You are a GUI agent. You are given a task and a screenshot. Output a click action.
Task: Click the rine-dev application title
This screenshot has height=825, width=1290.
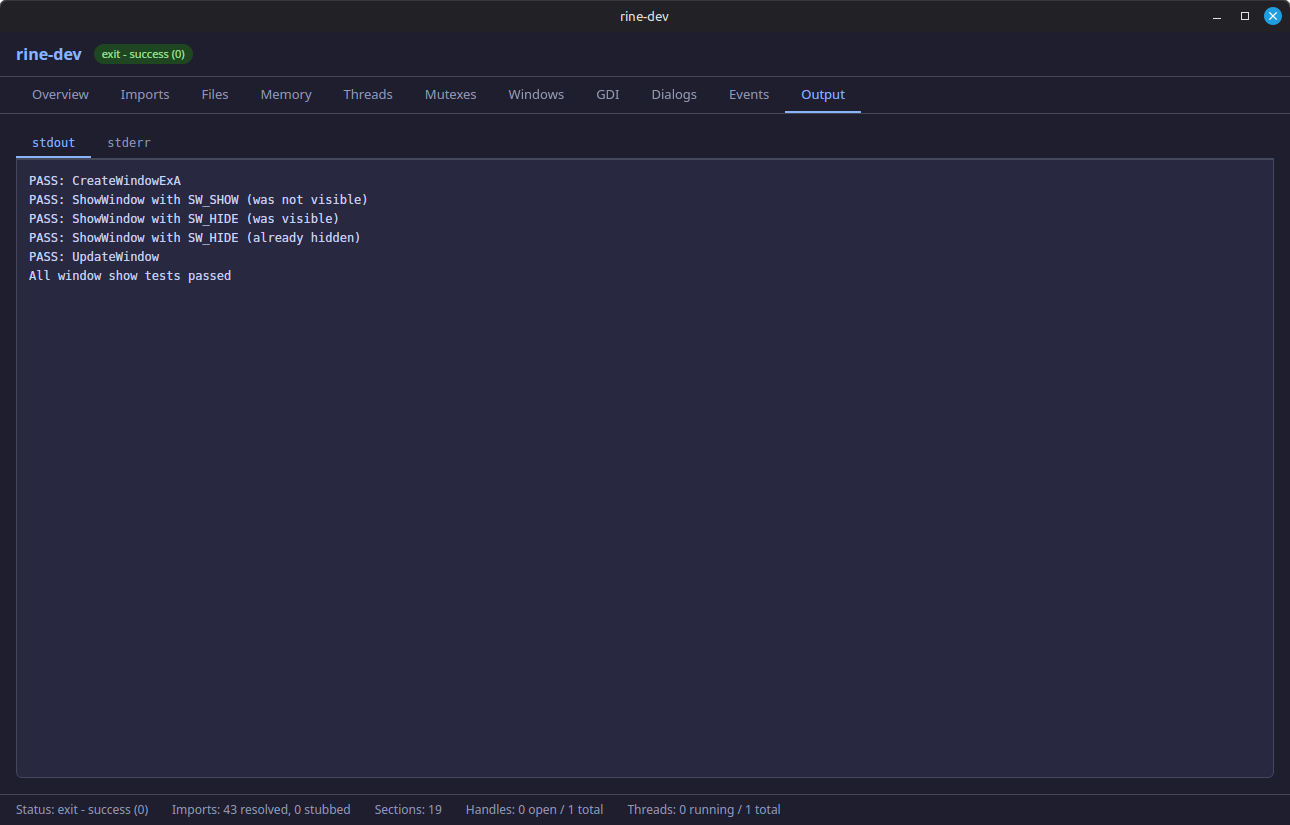point(48,54)
